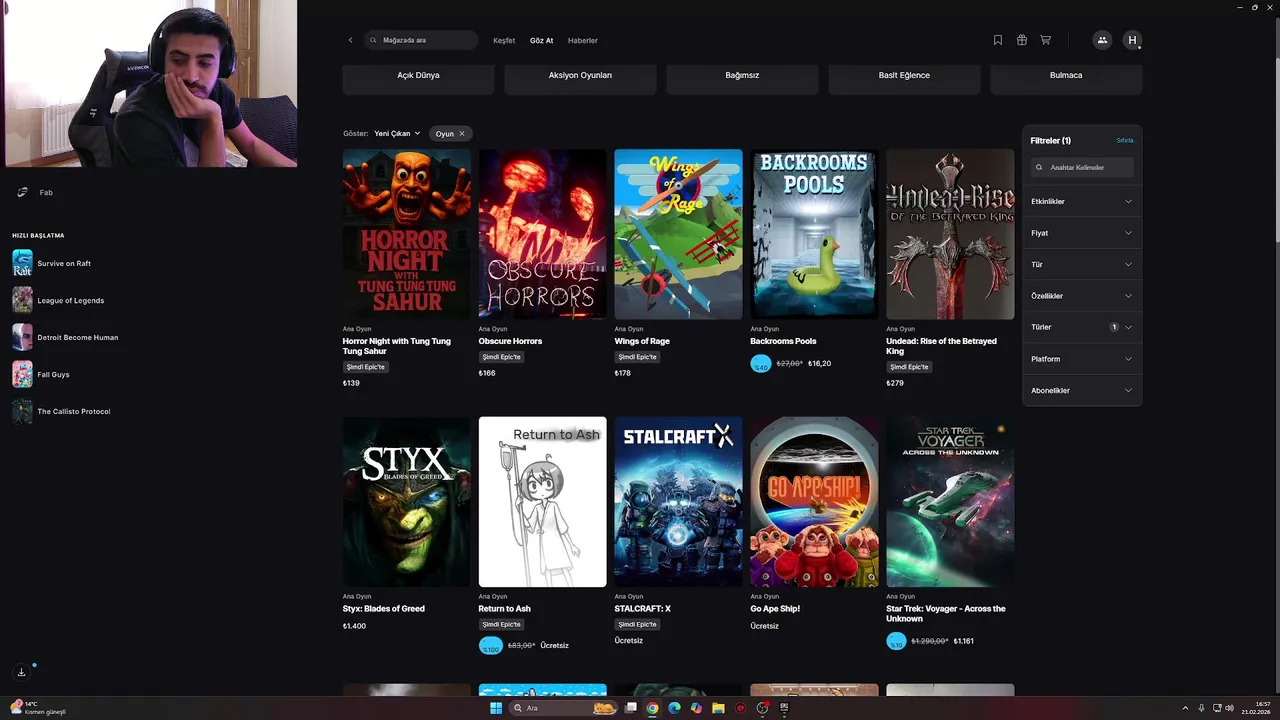Open File Explorer from the taskbar
This screenshot has height=720, width=1280.
[x=718, y=708]
